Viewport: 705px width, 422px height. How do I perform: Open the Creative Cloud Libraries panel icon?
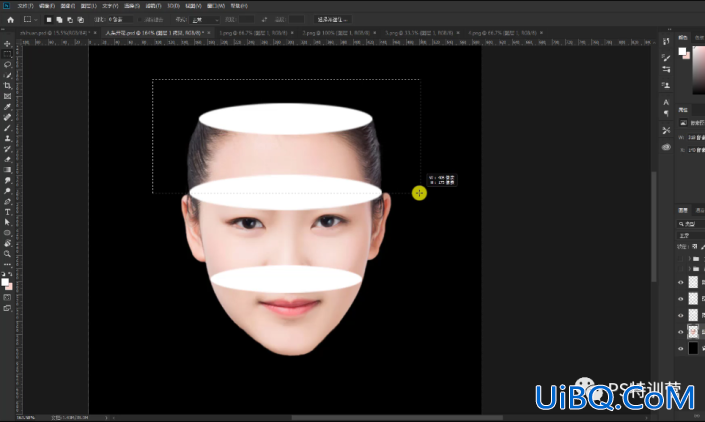(x=666, y=147)
